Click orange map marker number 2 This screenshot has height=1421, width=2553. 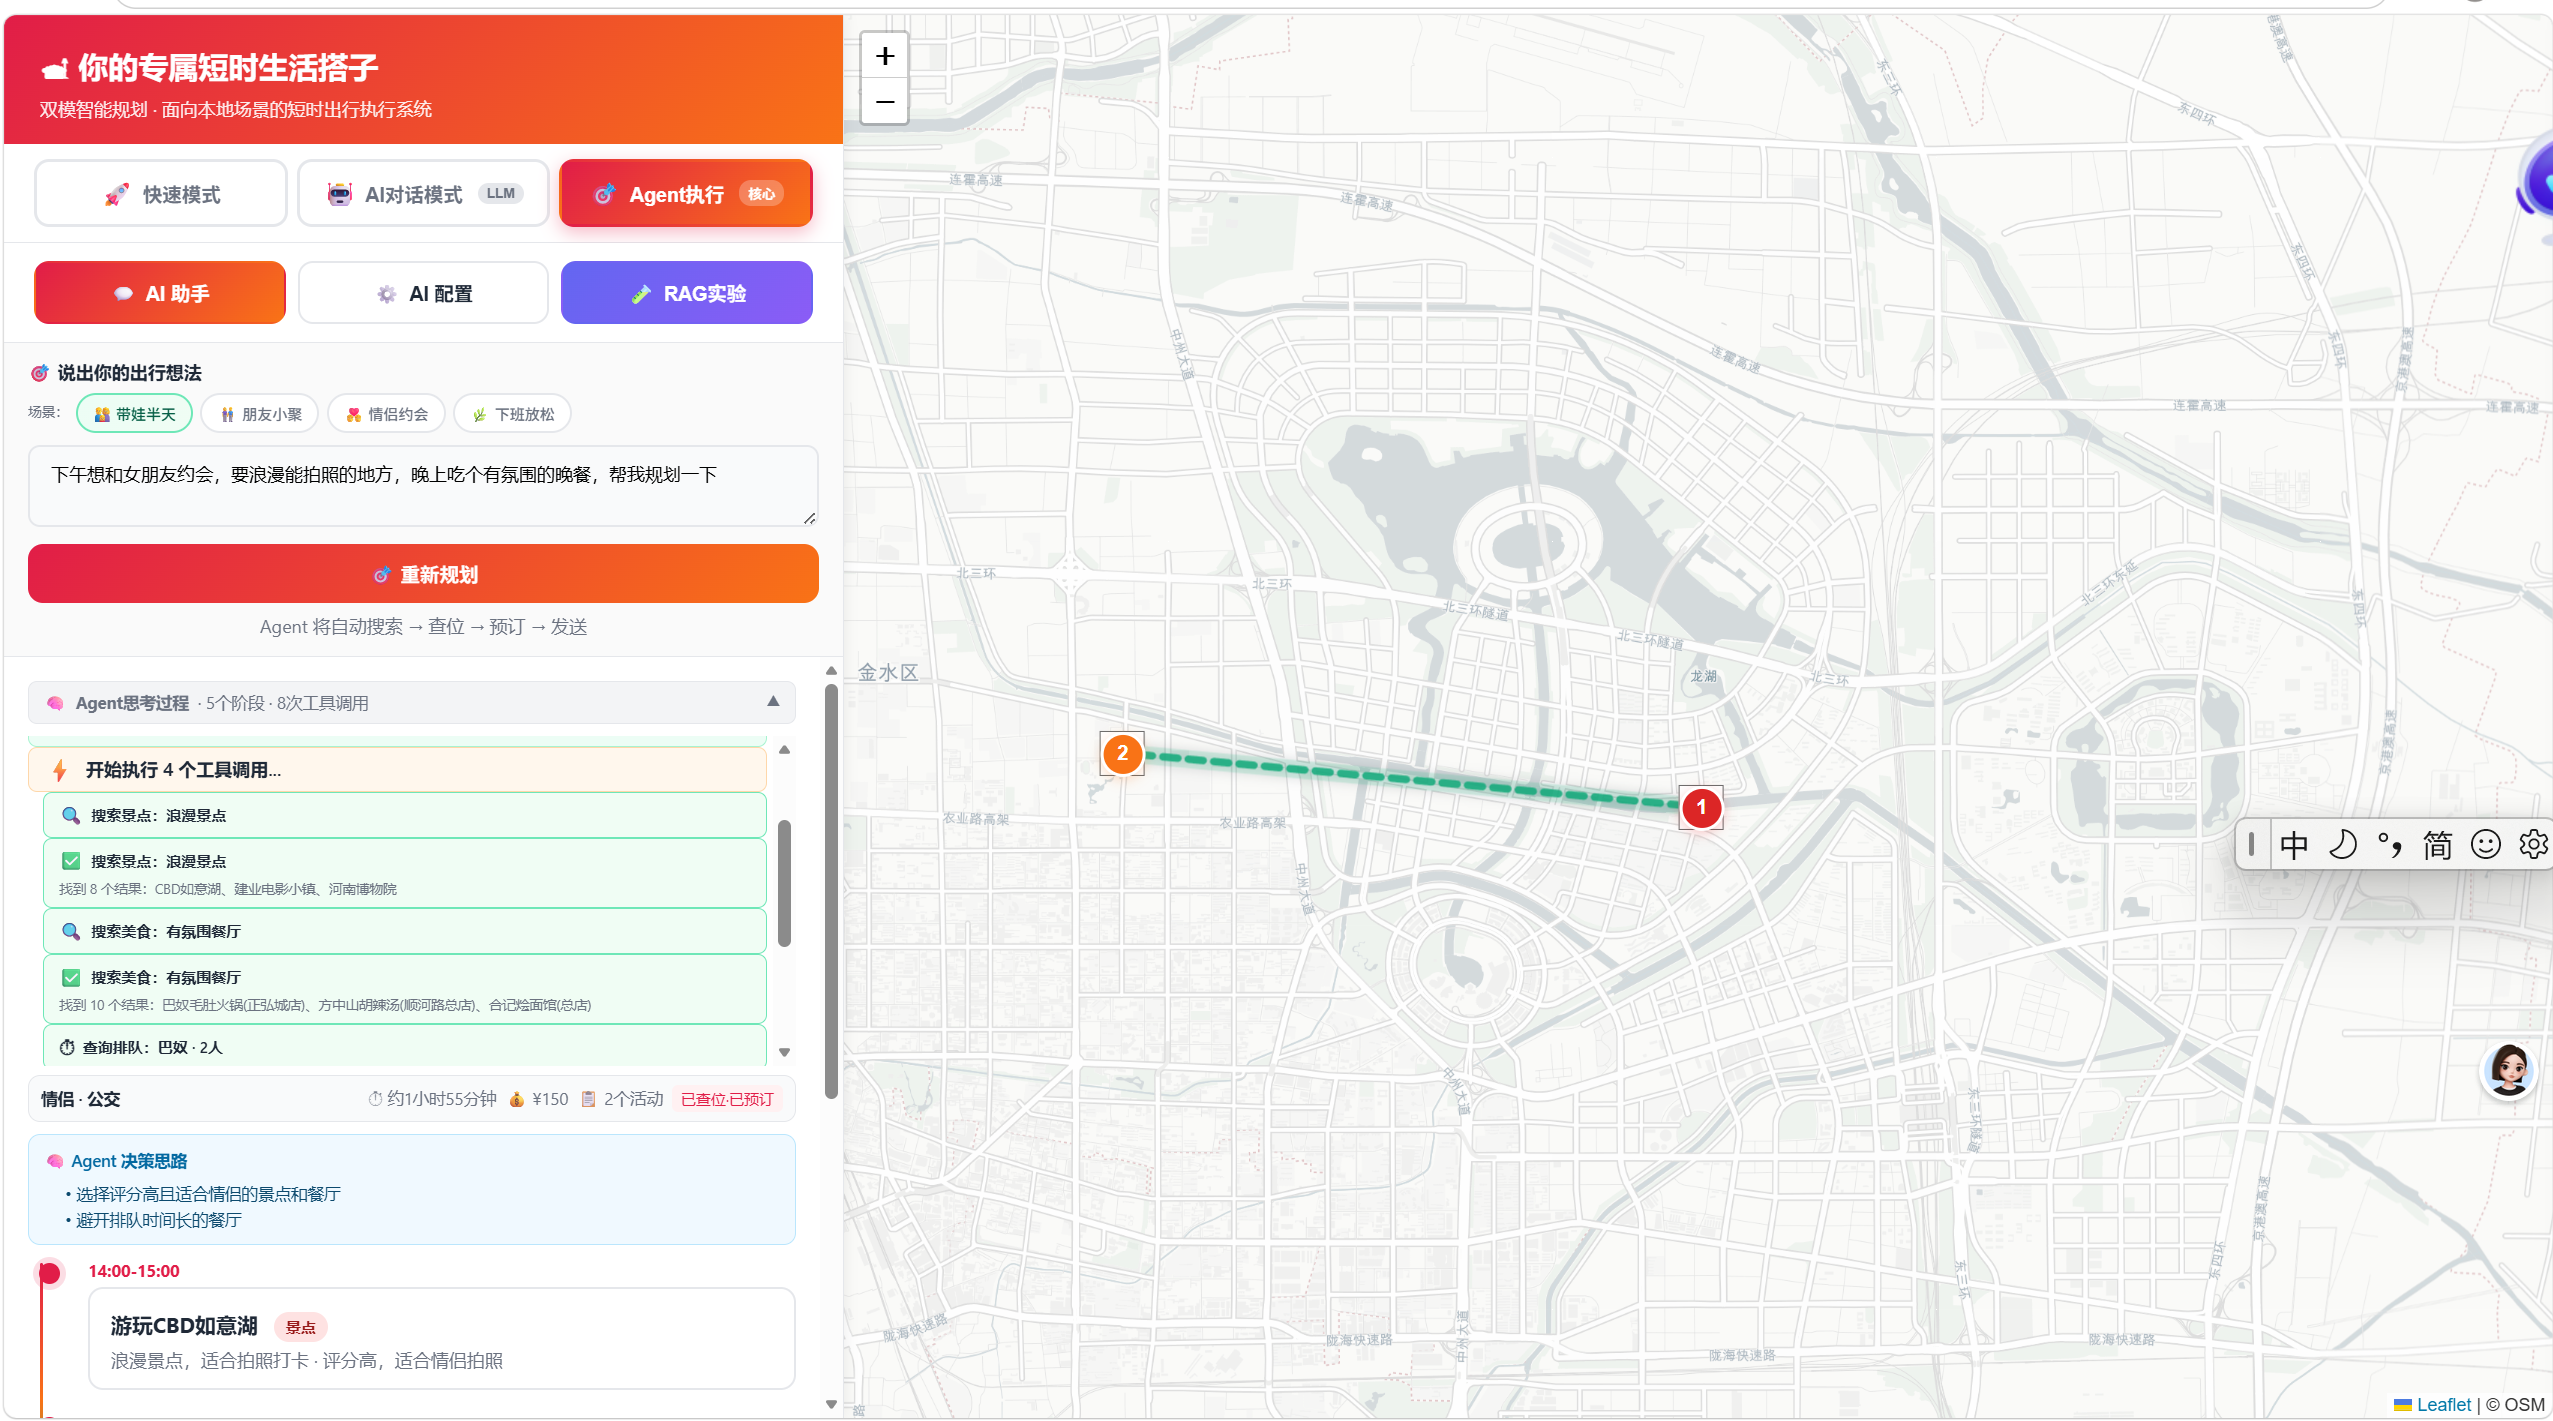tap(1122, 753)
